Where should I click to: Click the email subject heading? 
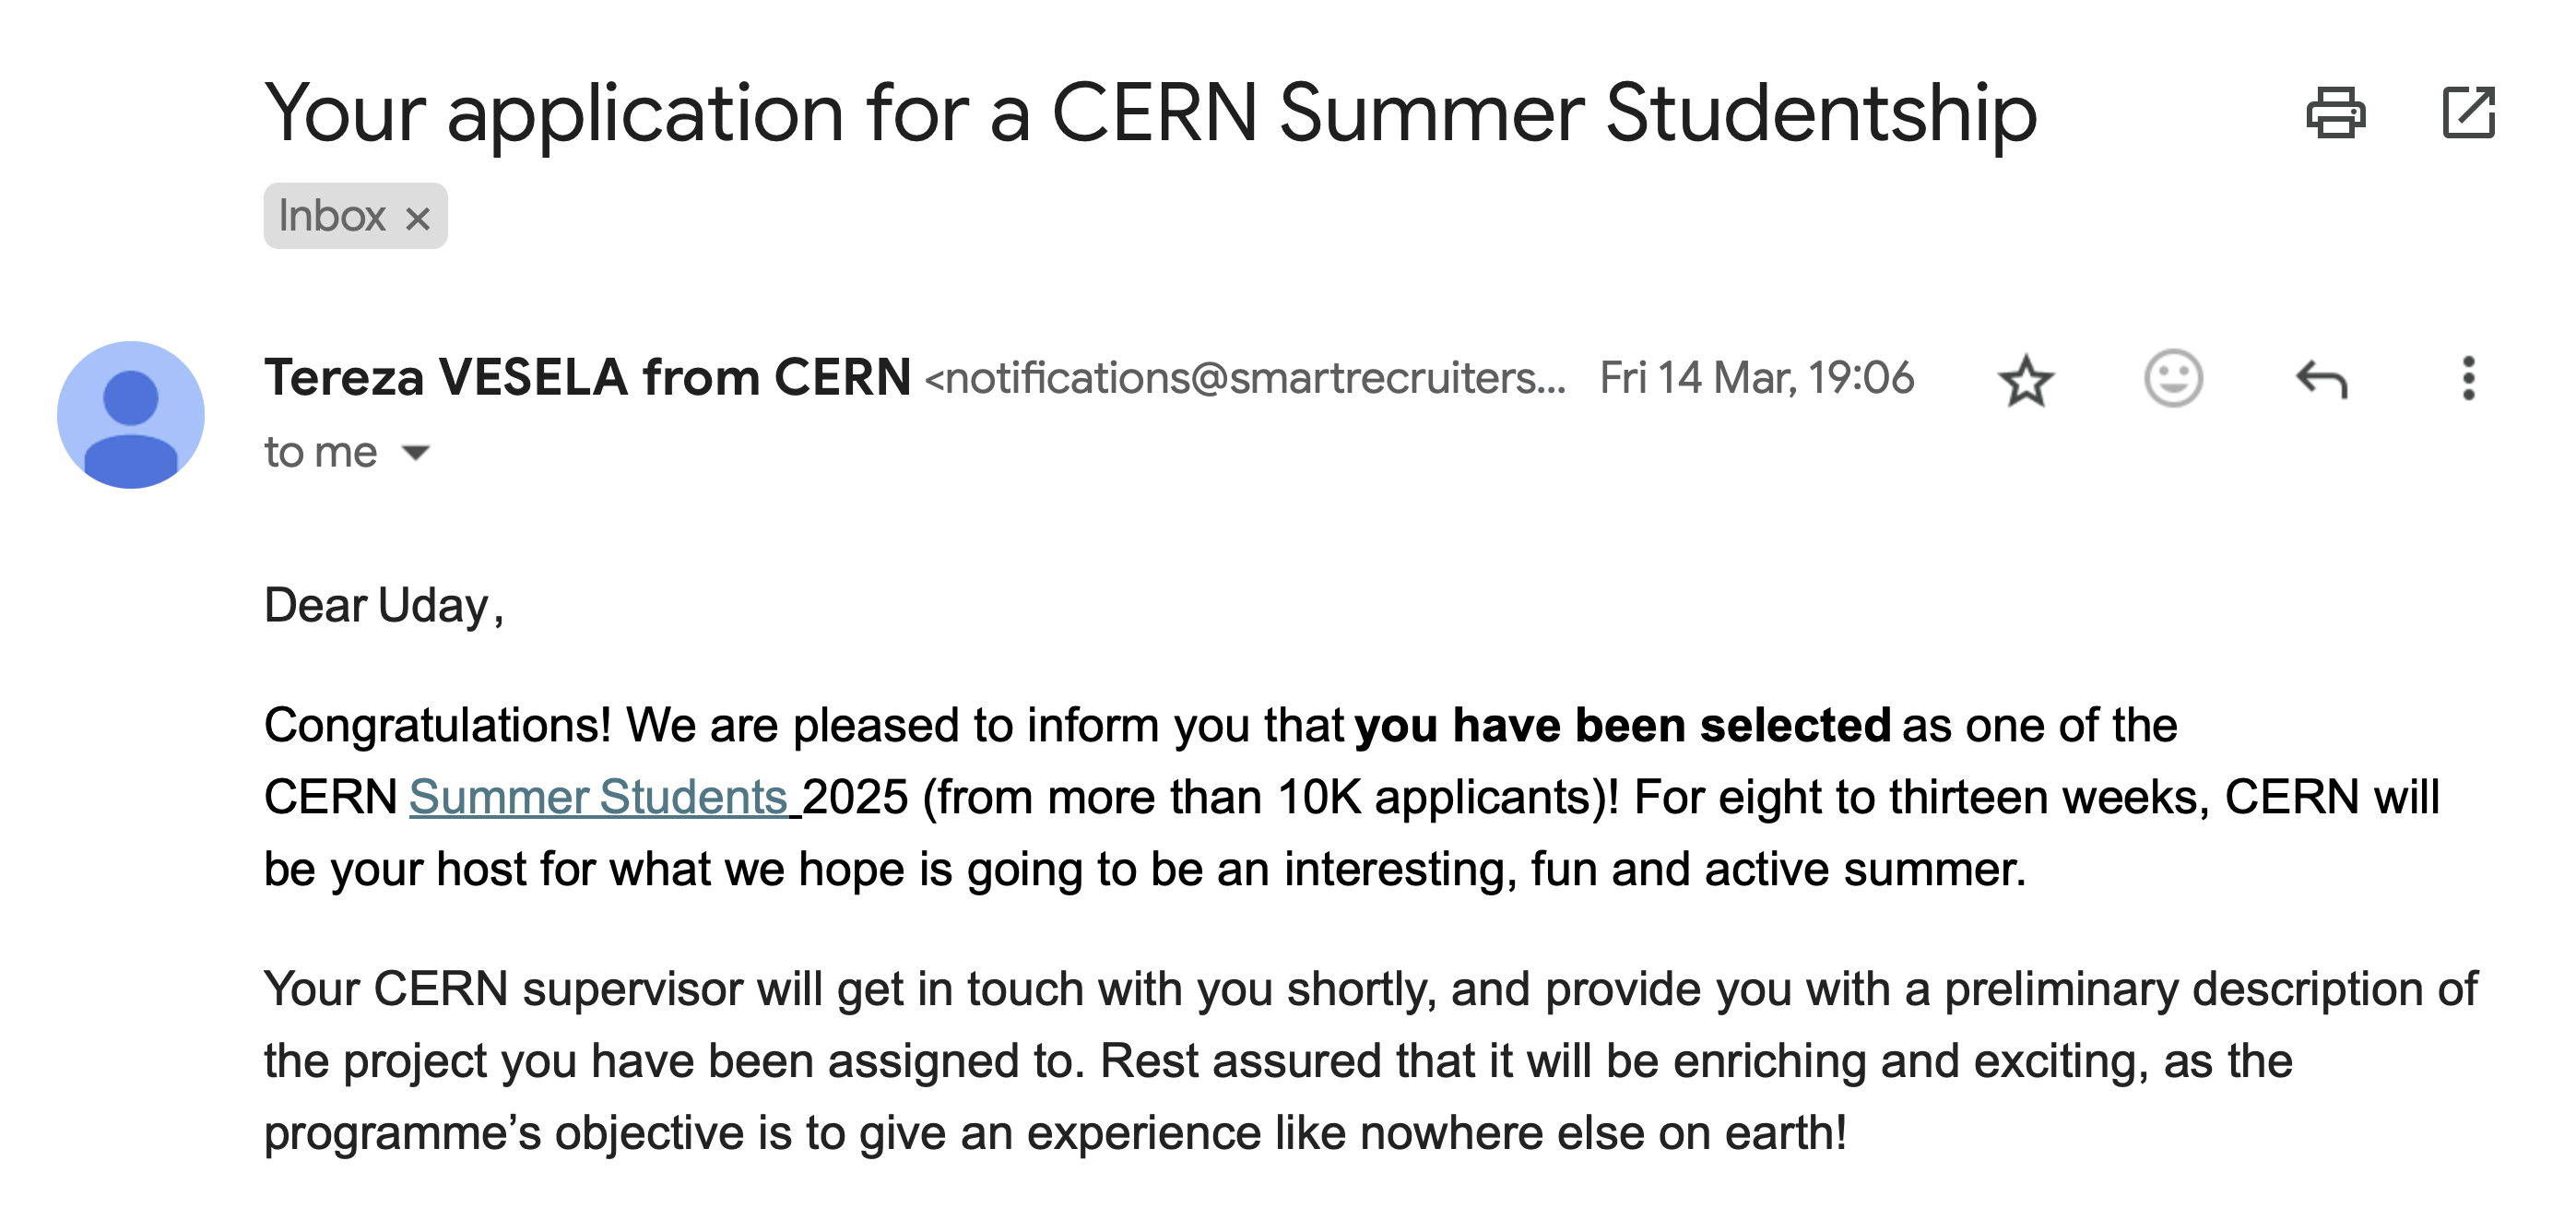point(1150,114)
